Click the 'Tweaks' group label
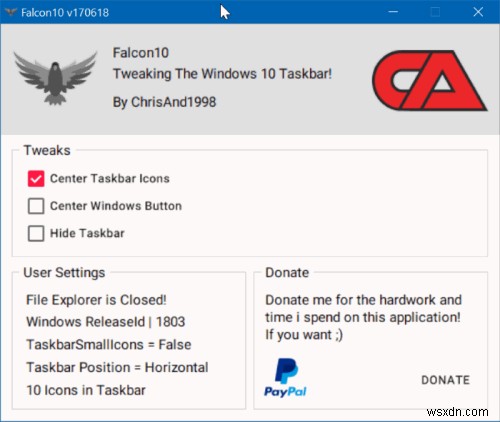500x422 pixels. 47,150
